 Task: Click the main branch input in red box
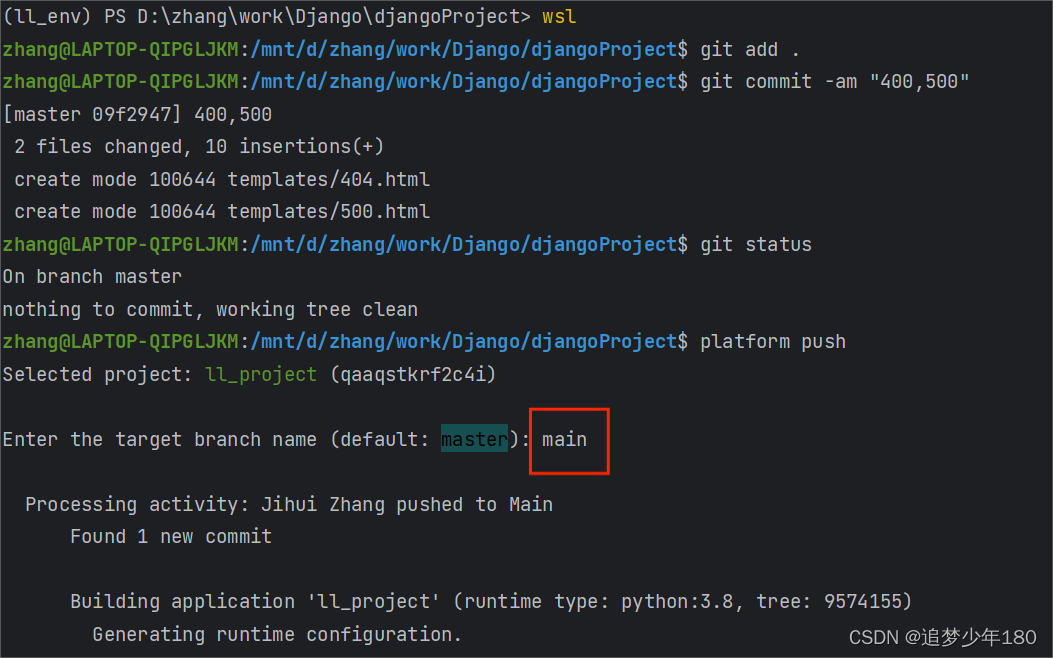click(x=564, y=439)
